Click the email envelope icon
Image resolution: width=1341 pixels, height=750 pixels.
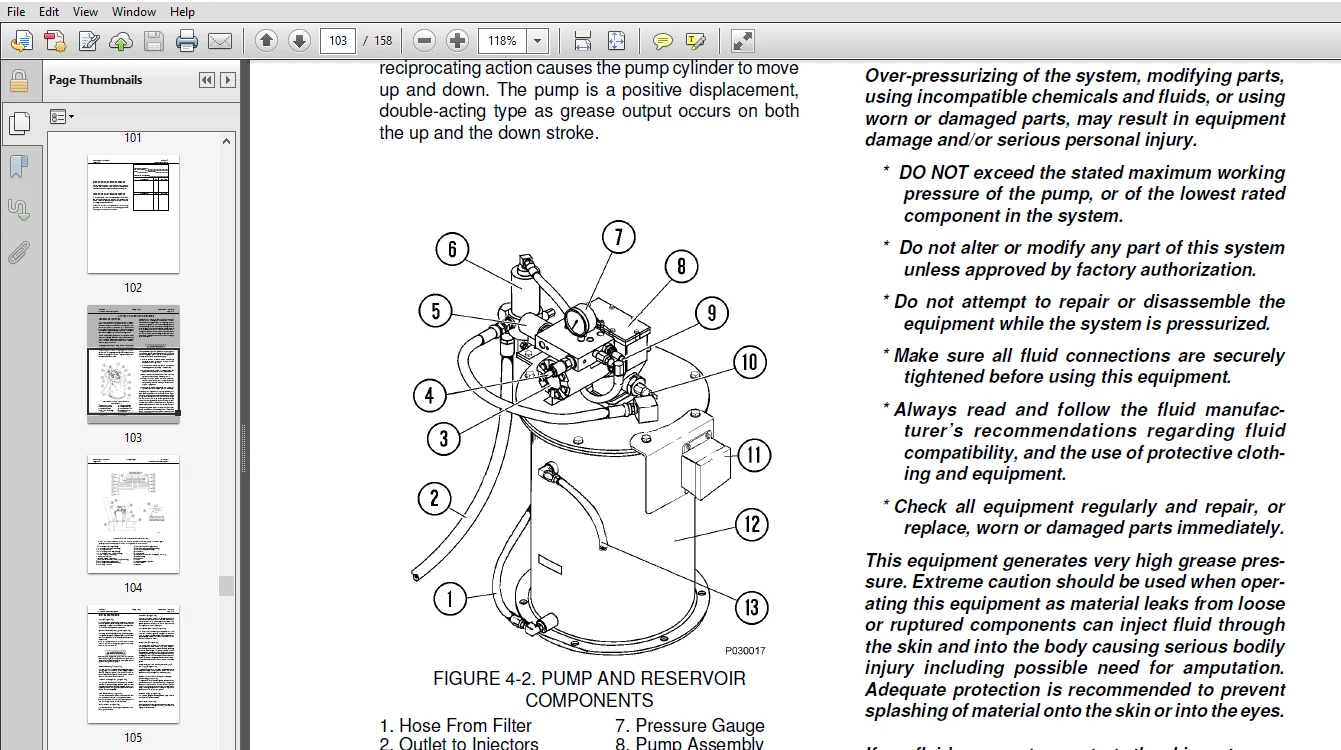[x=220, y=41]
